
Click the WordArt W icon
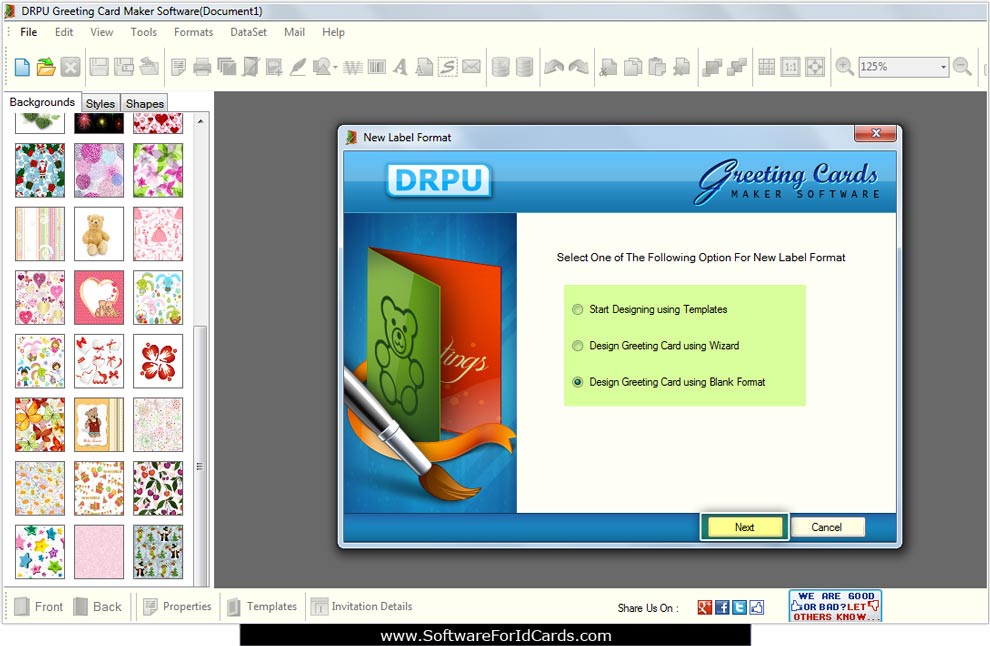353,66
